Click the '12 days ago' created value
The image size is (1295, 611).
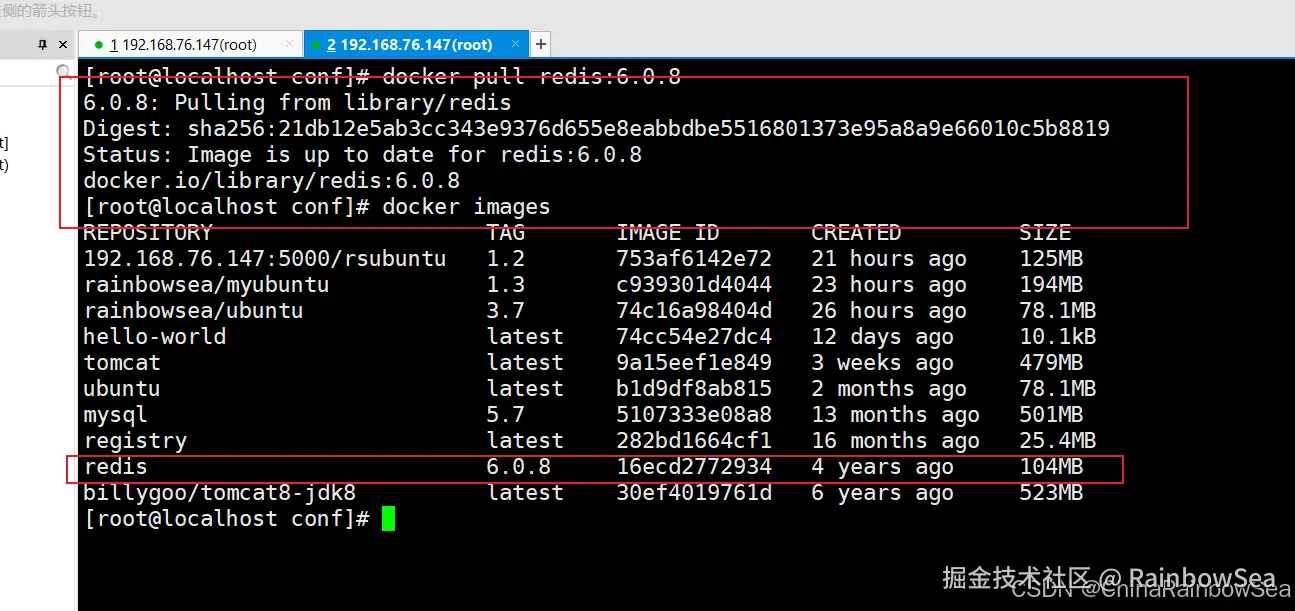point(882,336)
